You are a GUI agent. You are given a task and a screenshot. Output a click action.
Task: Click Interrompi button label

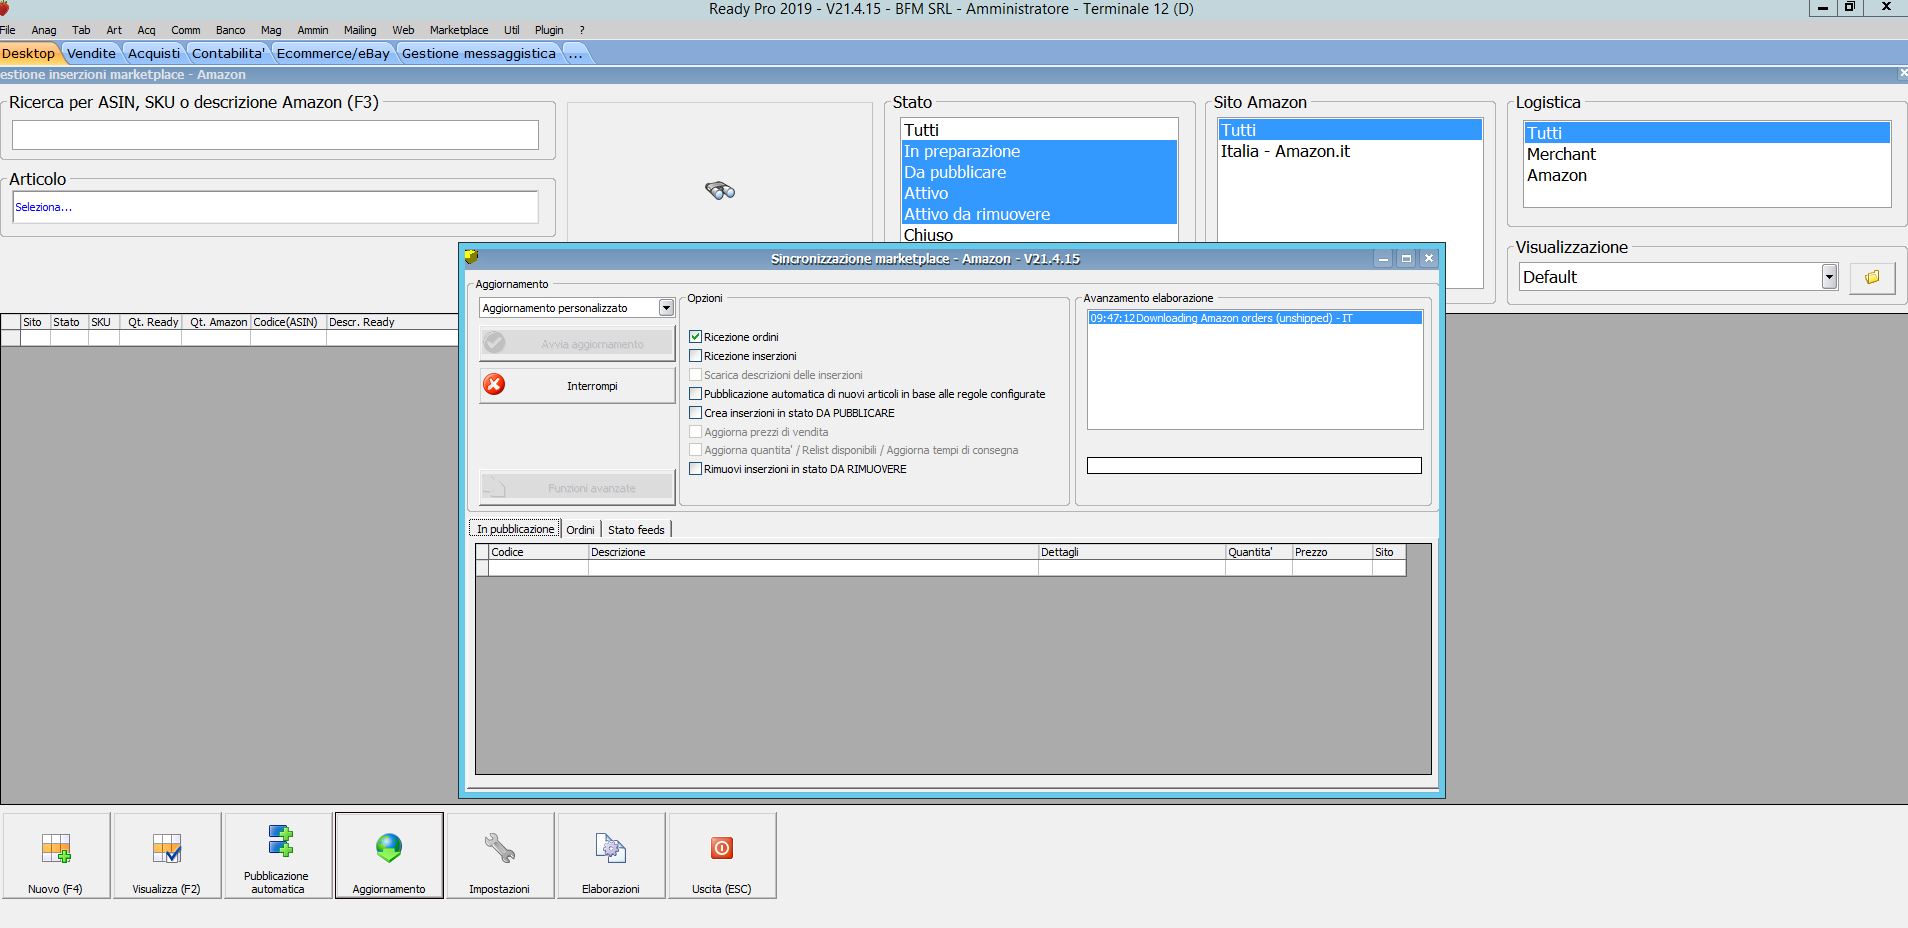point(592,386)
